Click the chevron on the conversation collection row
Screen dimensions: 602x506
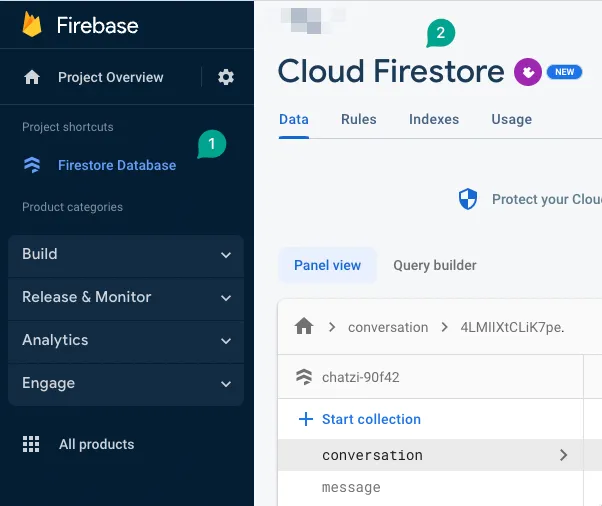point(563,455)
